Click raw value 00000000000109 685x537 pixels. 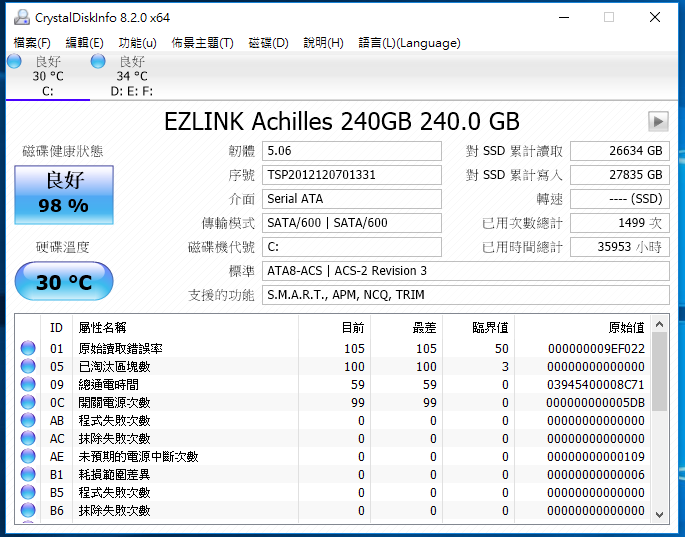596,457
